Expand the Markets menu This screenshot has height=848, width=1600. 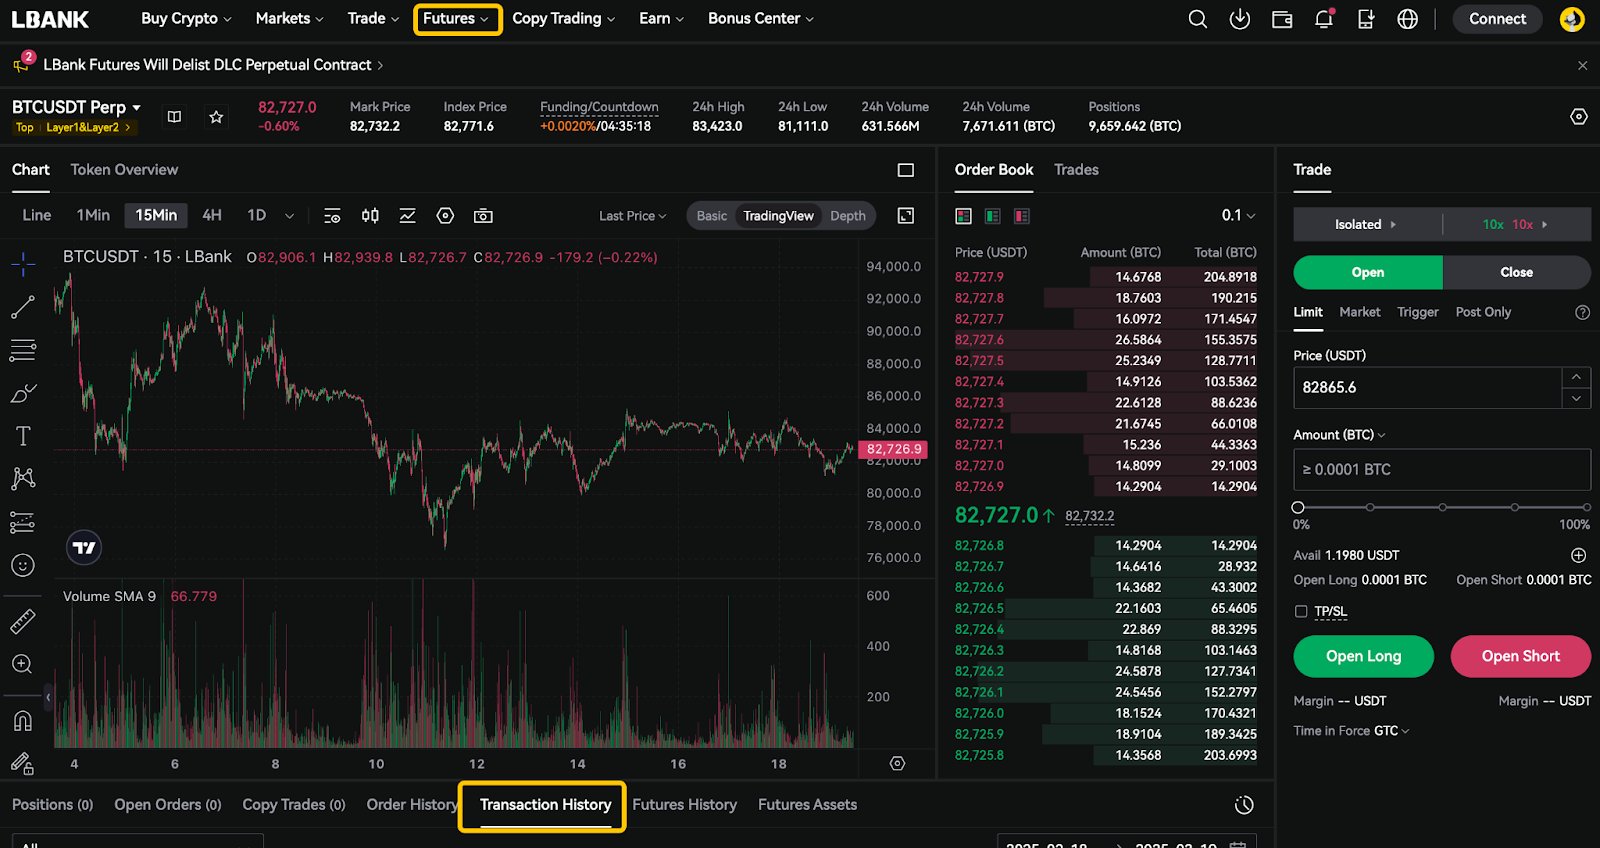pyautogui.click(x=290, y=18)
